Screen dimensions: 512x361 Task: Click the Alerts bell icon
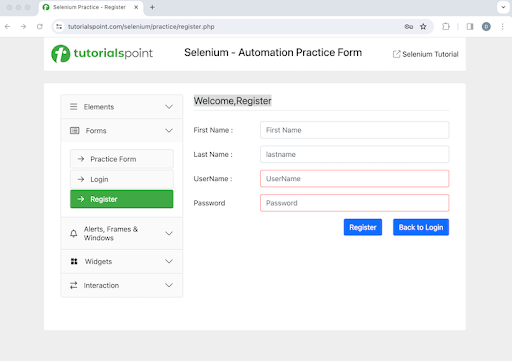(74, 233)
